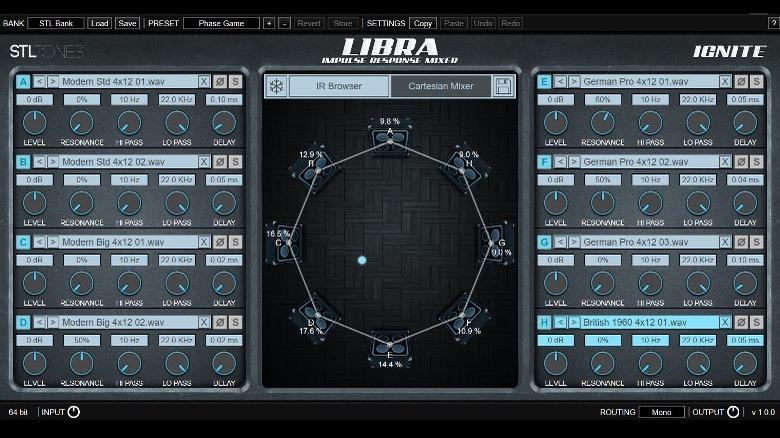Switch to the Cartesian Mixer tab
This screenshot has width=780, height=438.
440,86
